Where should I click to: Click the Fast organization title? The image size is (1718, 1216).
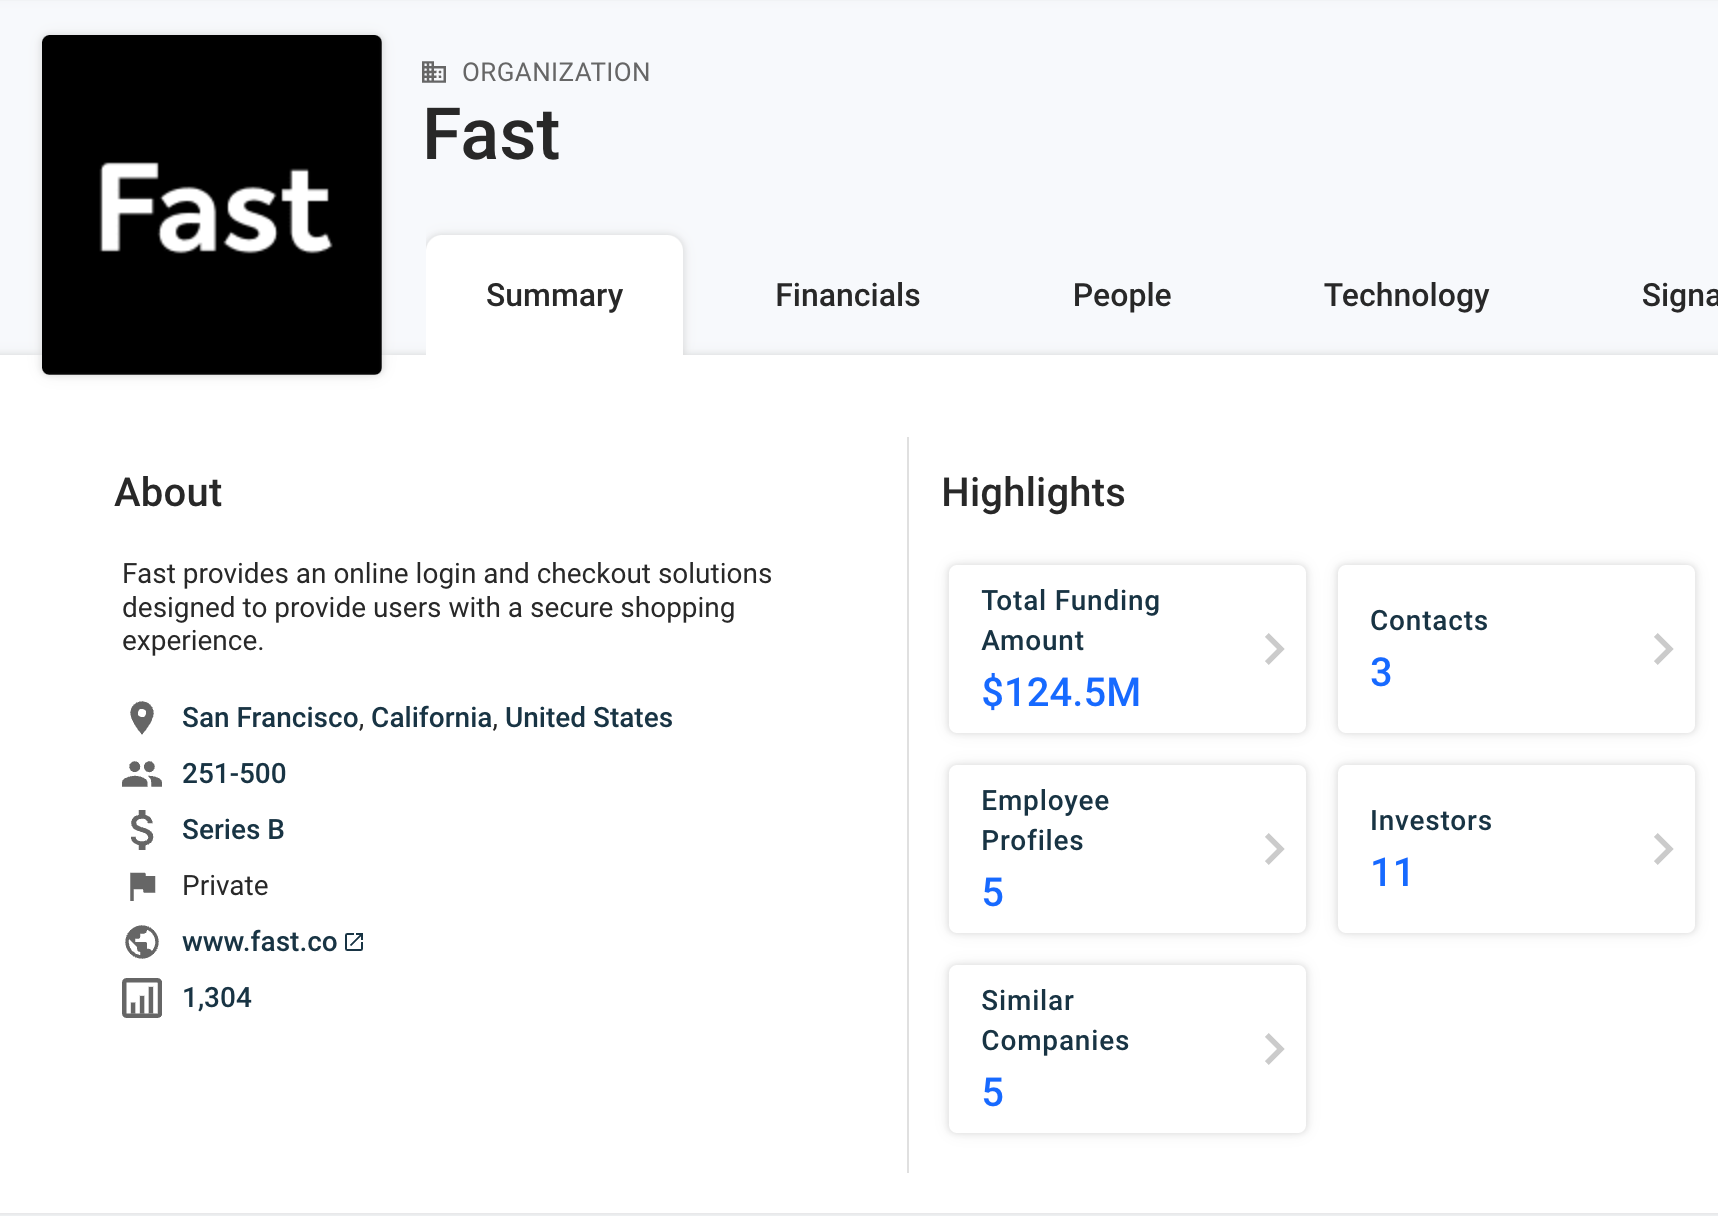491,135
